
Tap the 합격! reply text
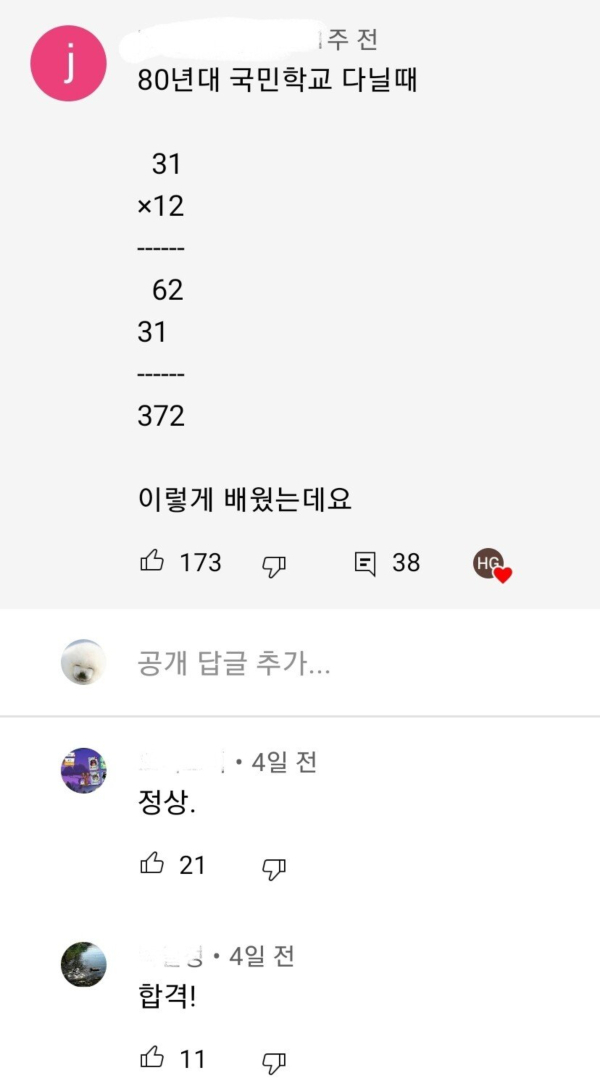pyautogui.click(x=166, y=996)
